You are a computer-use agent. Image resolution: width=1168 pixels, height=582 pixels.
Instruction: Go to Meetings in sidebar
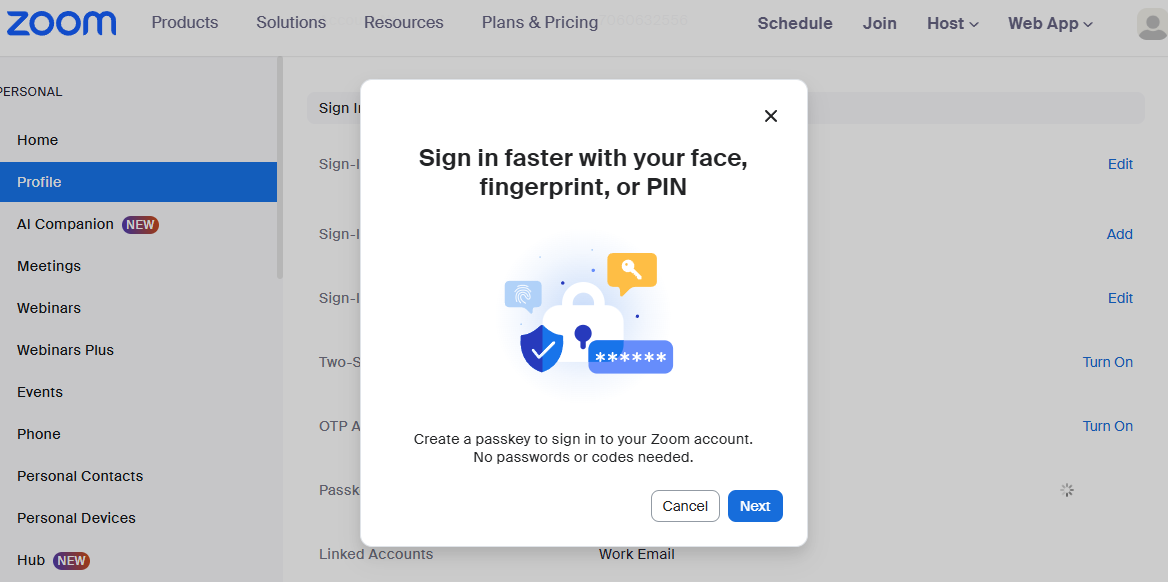49,266
